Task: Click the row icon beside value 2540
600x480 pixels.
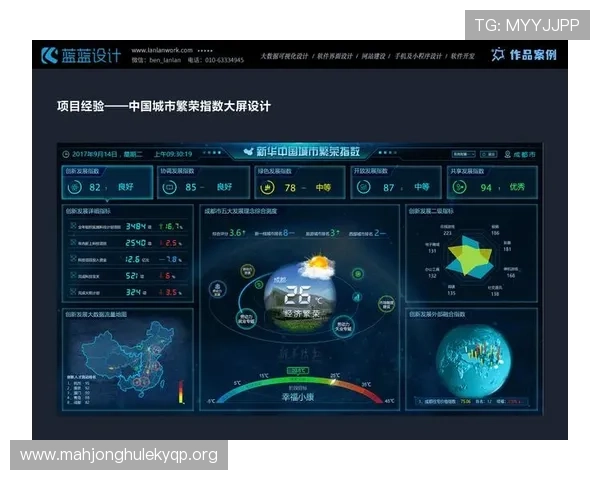Action: [x=73, y=242]
